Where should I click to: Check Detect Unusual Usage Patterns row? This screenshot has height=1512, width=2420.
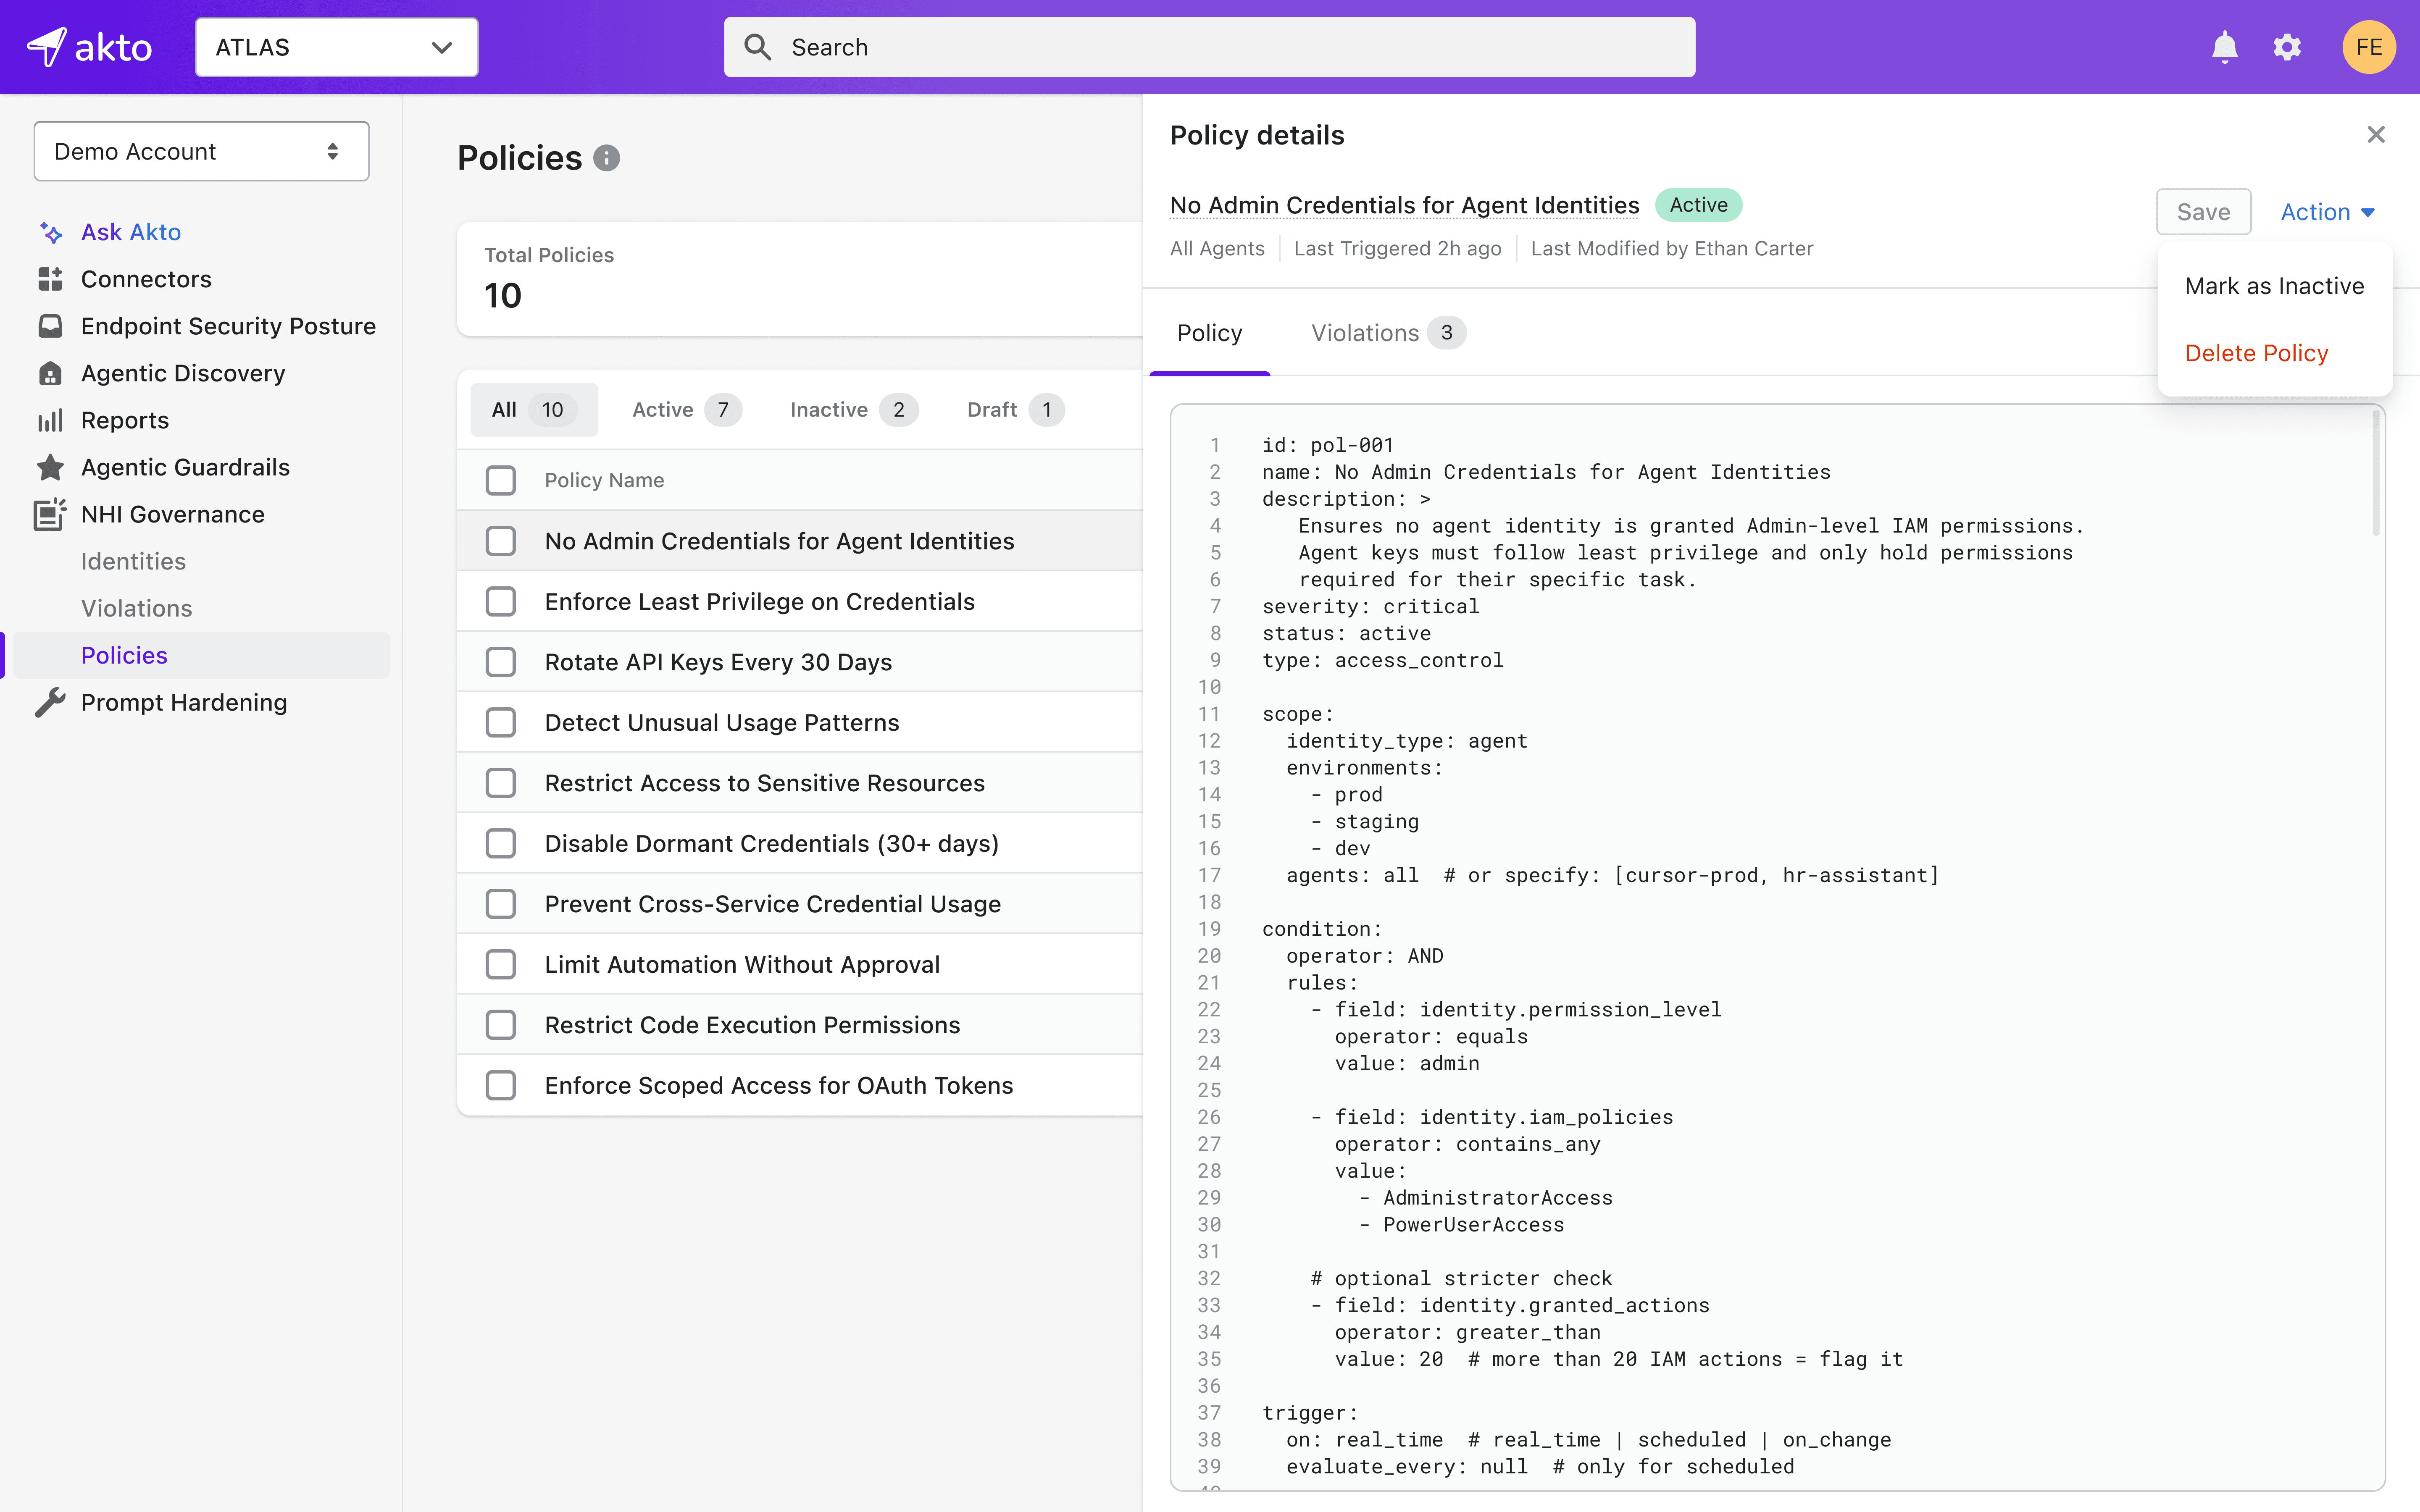(x=500, y=722)
